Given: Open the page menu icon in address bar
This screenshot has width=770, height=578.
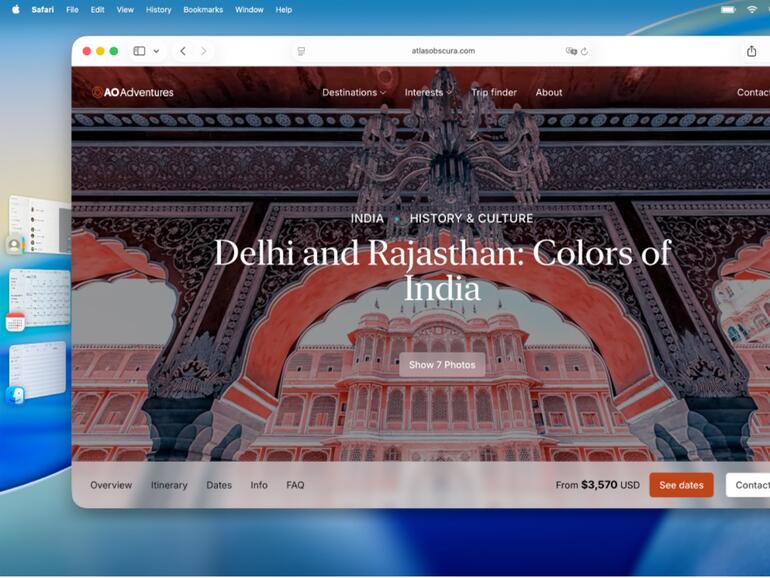Looking at the screenshot, I should coord(301,51).
